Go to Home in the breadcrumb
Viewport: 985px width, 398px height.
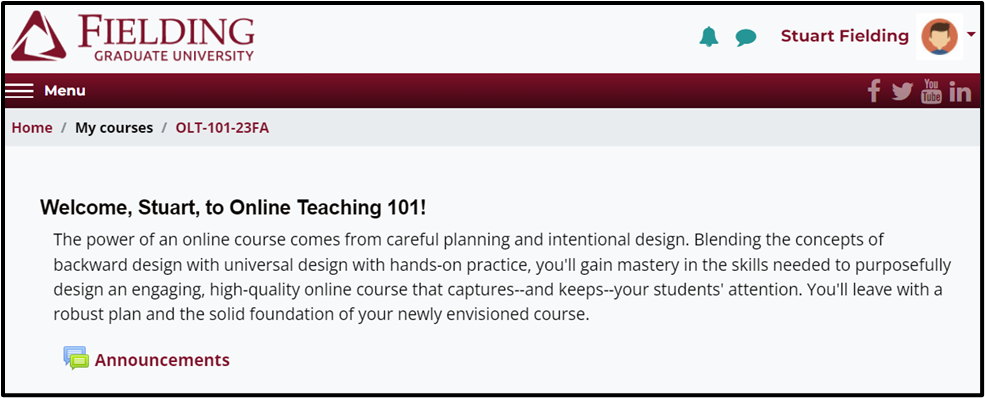pyautogui.click(x=32, y=128)
